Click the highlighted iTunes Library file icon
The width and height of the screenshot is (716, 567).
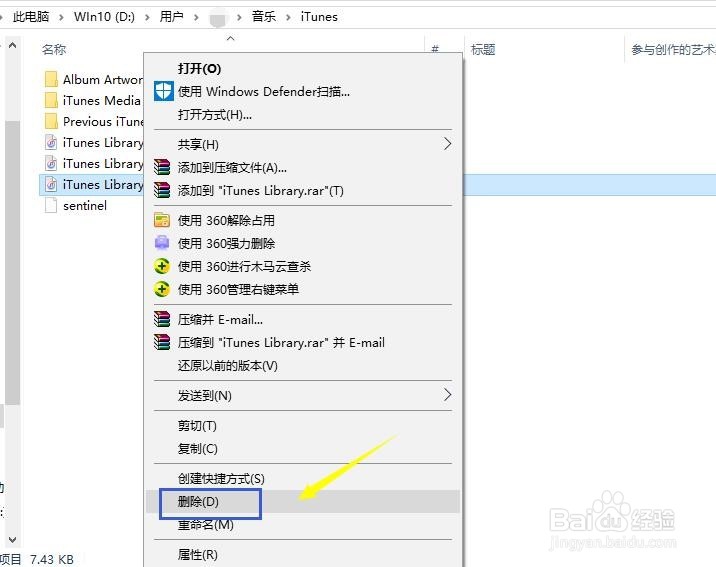click(51, 184)
